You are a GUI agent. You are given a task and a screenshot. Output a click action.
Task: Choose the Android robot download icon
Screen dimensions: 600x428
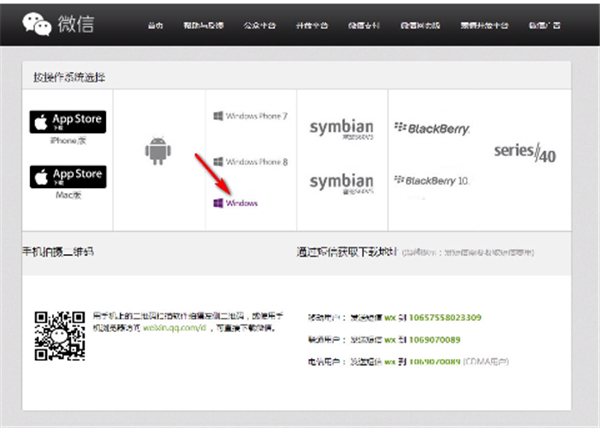click(158, 151)
